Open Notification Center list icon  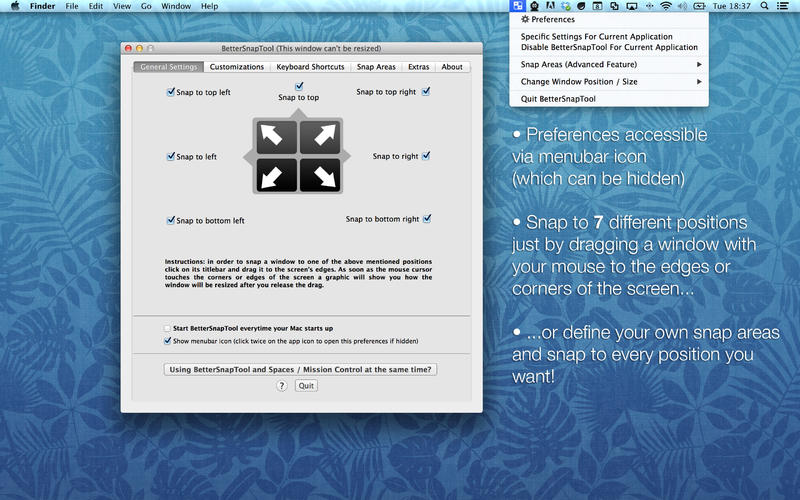[787, 6]
